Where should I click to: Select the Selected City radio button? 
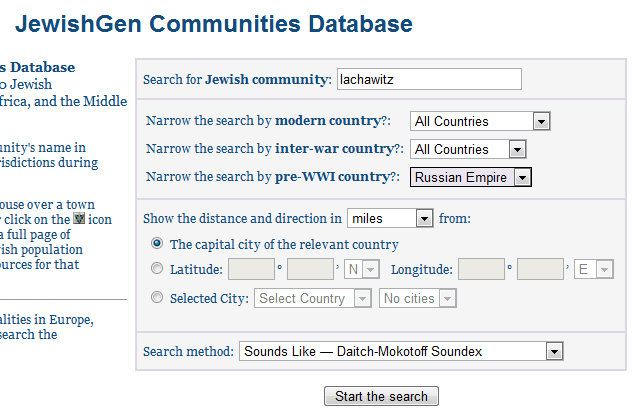coord(157,297)
